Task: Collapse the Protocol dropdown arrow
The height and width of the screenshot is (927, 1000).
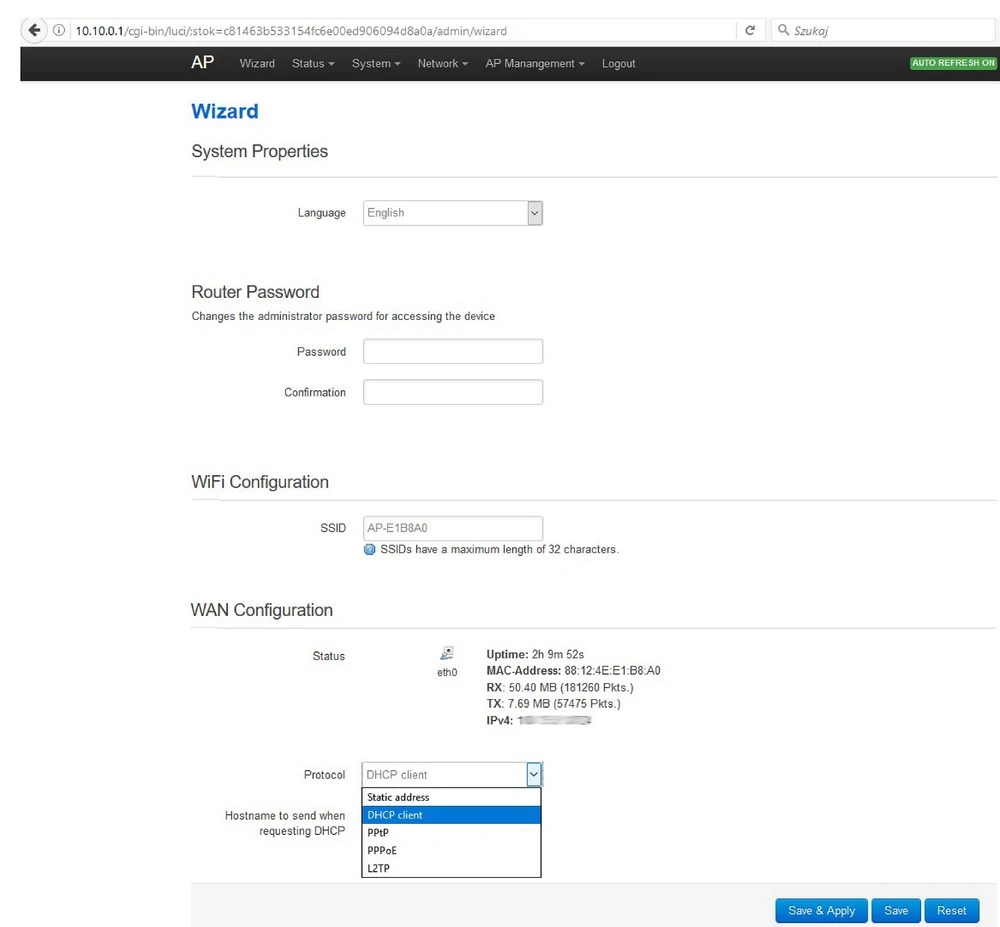Action: [x=534, y=774]
